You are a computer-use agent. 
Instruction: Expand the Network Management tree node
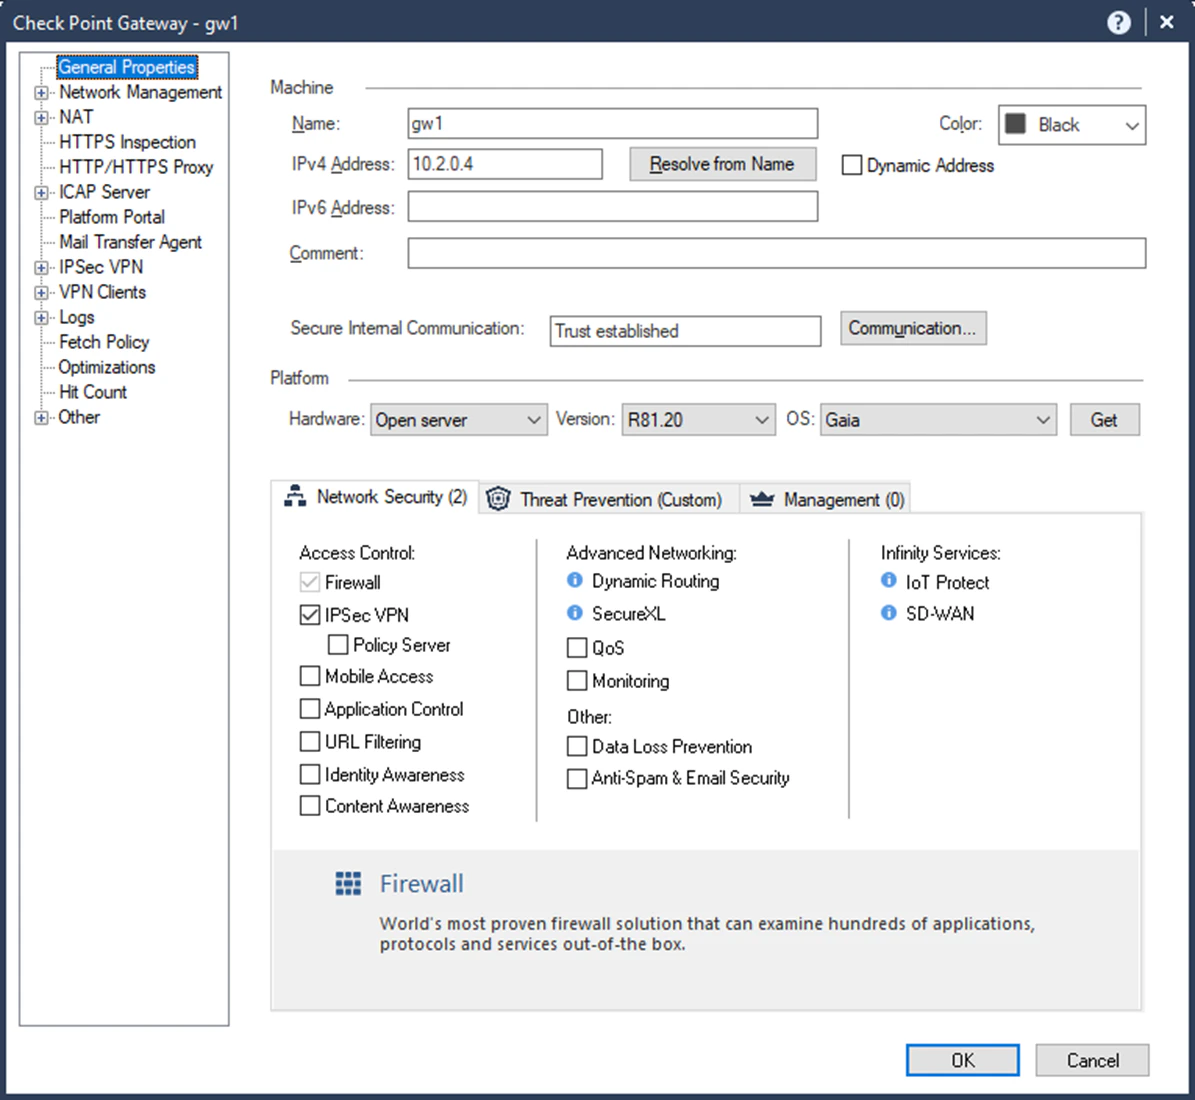coord(41,93)
